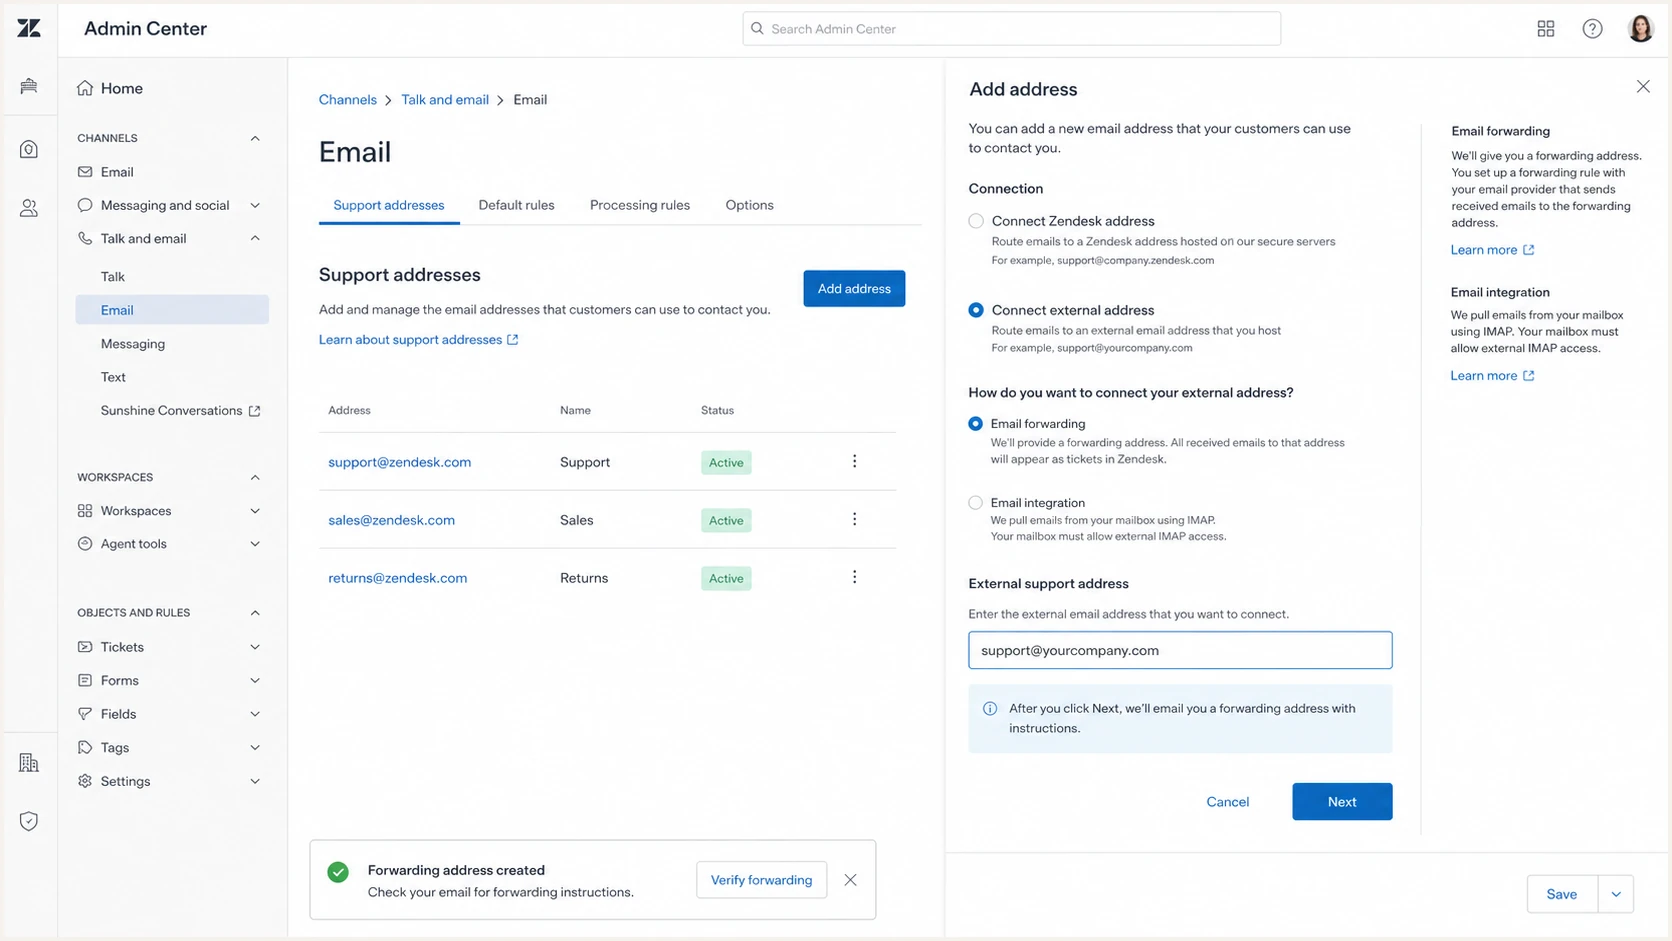Click the Email envelope icon under Channels

coord(85,172)
